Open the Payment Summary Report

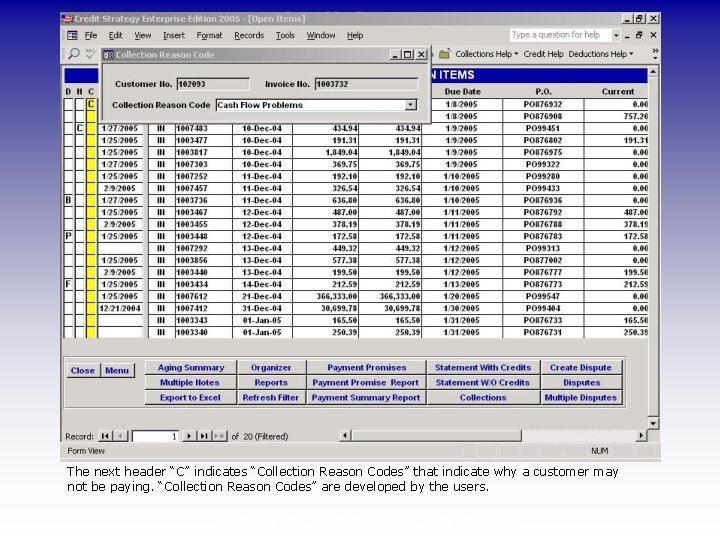coord(366,398)
